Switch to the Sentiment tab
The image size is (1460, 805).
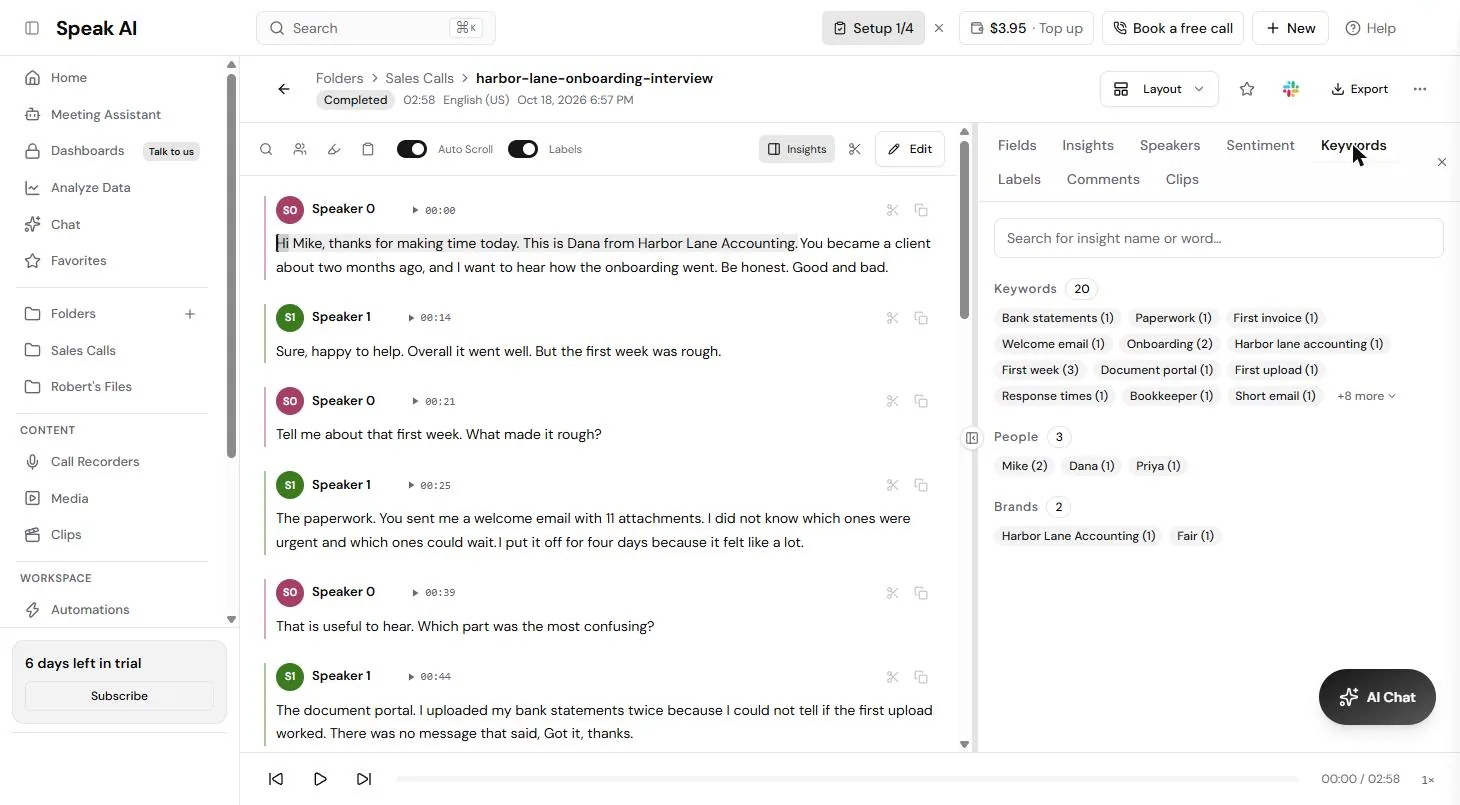(x=1260, y=145)
